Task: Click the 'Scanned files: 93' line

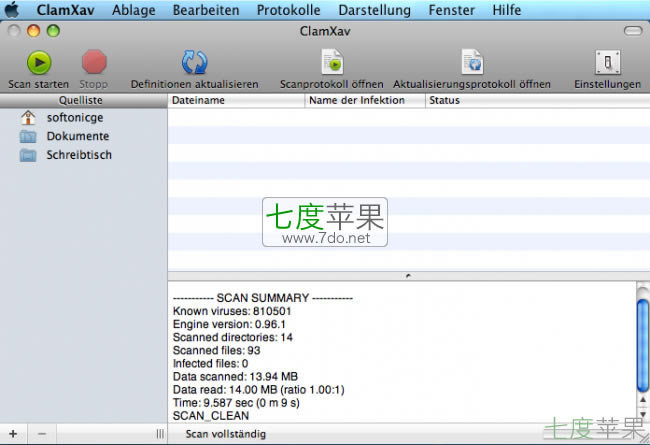Action: pos(216,350)
